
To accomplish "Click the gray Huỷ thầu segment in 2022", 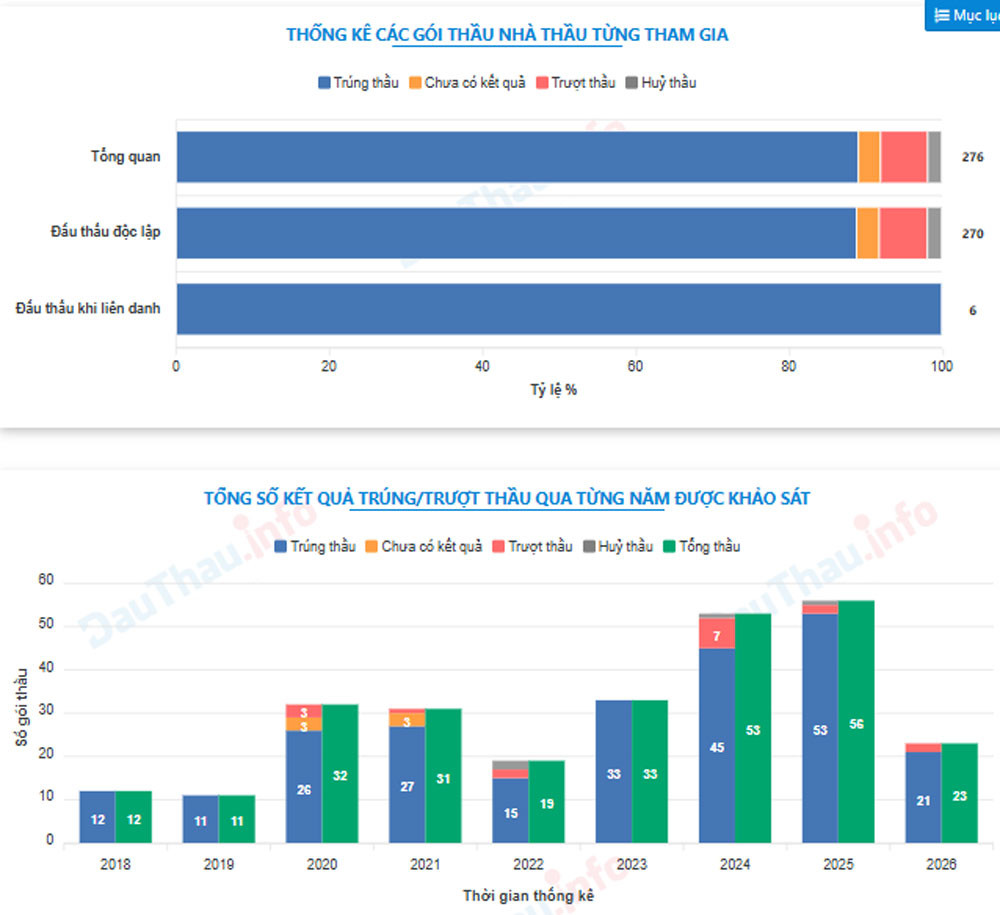I will click(510, 765).
